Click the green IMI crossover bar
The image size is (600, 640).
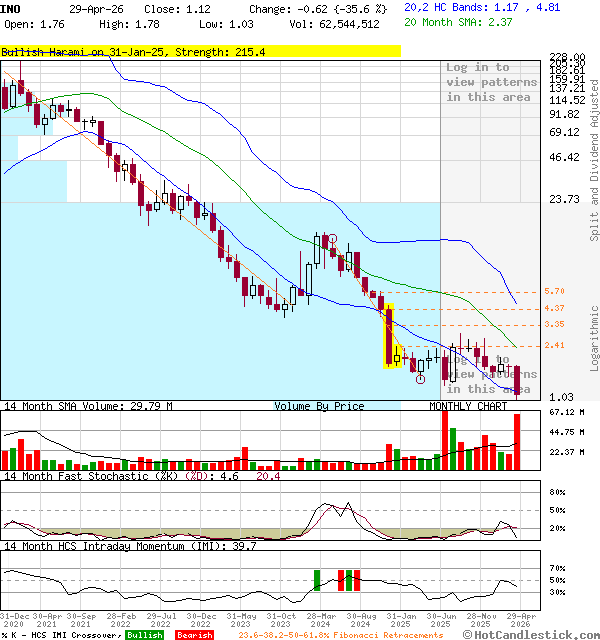317,580
